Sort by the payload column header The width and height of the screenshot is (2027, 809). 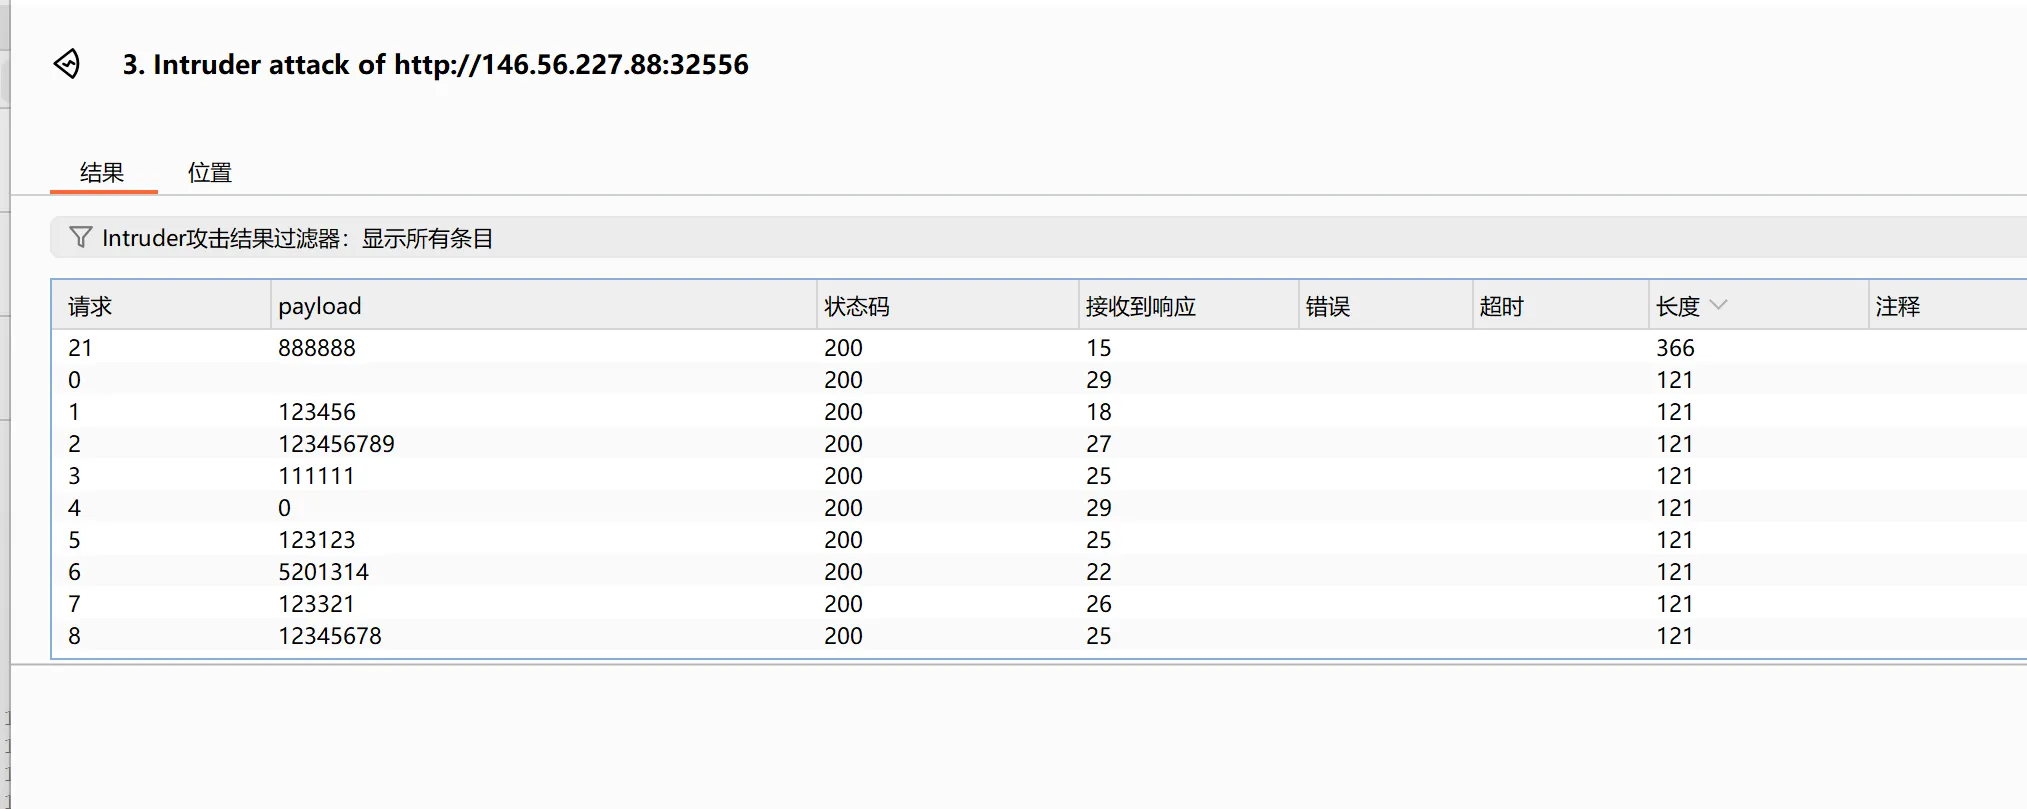click(x=320, y=306)
